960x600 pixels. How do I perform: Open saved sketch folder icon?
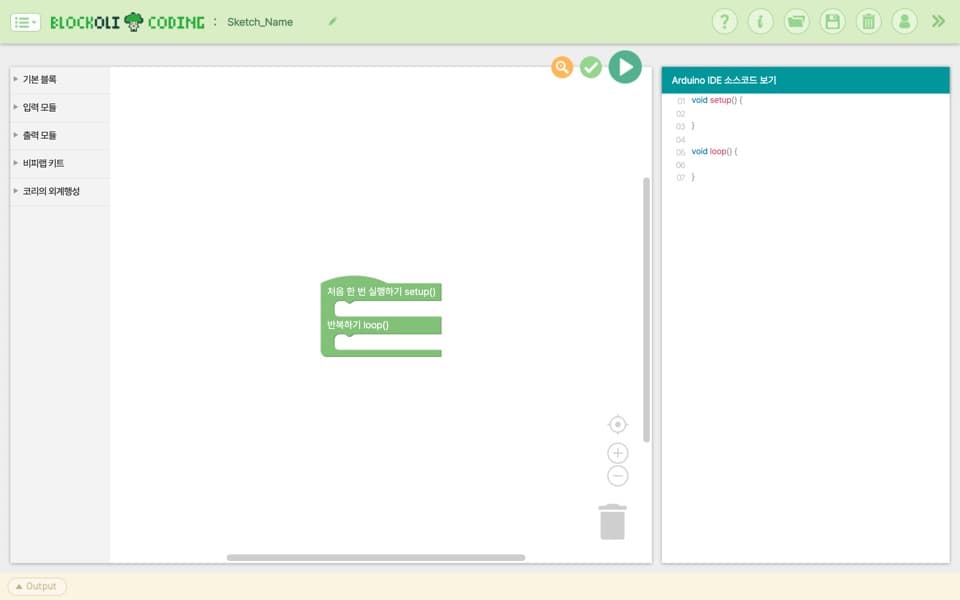(797, 22)
